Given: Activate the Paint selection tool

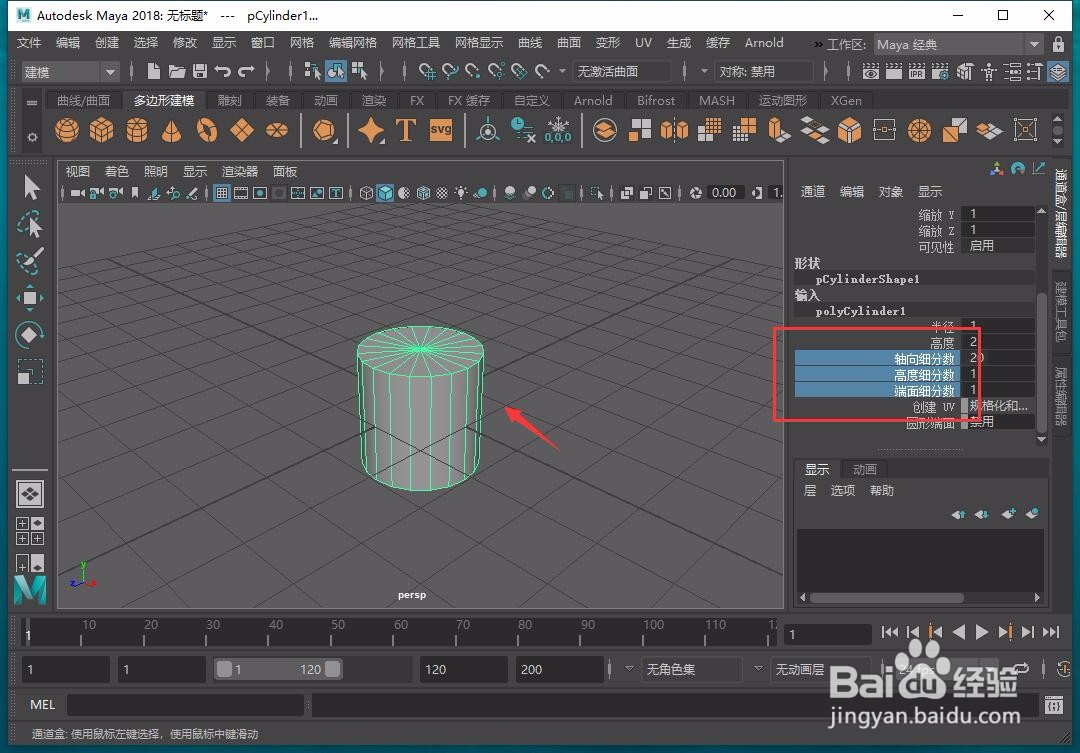Looking at the screenshot, I should 30,260.
